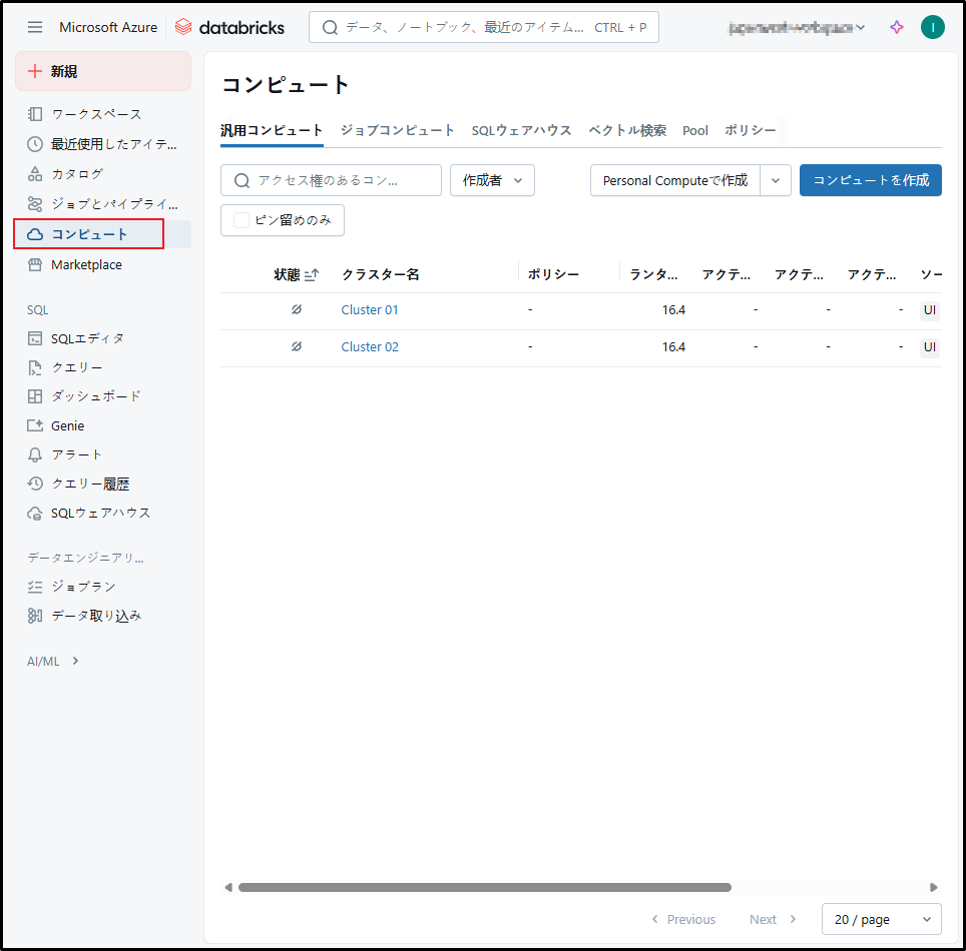
Task: Click the コンピュートを作成 button
Action: pyautogui.click(x=870, y=180)
